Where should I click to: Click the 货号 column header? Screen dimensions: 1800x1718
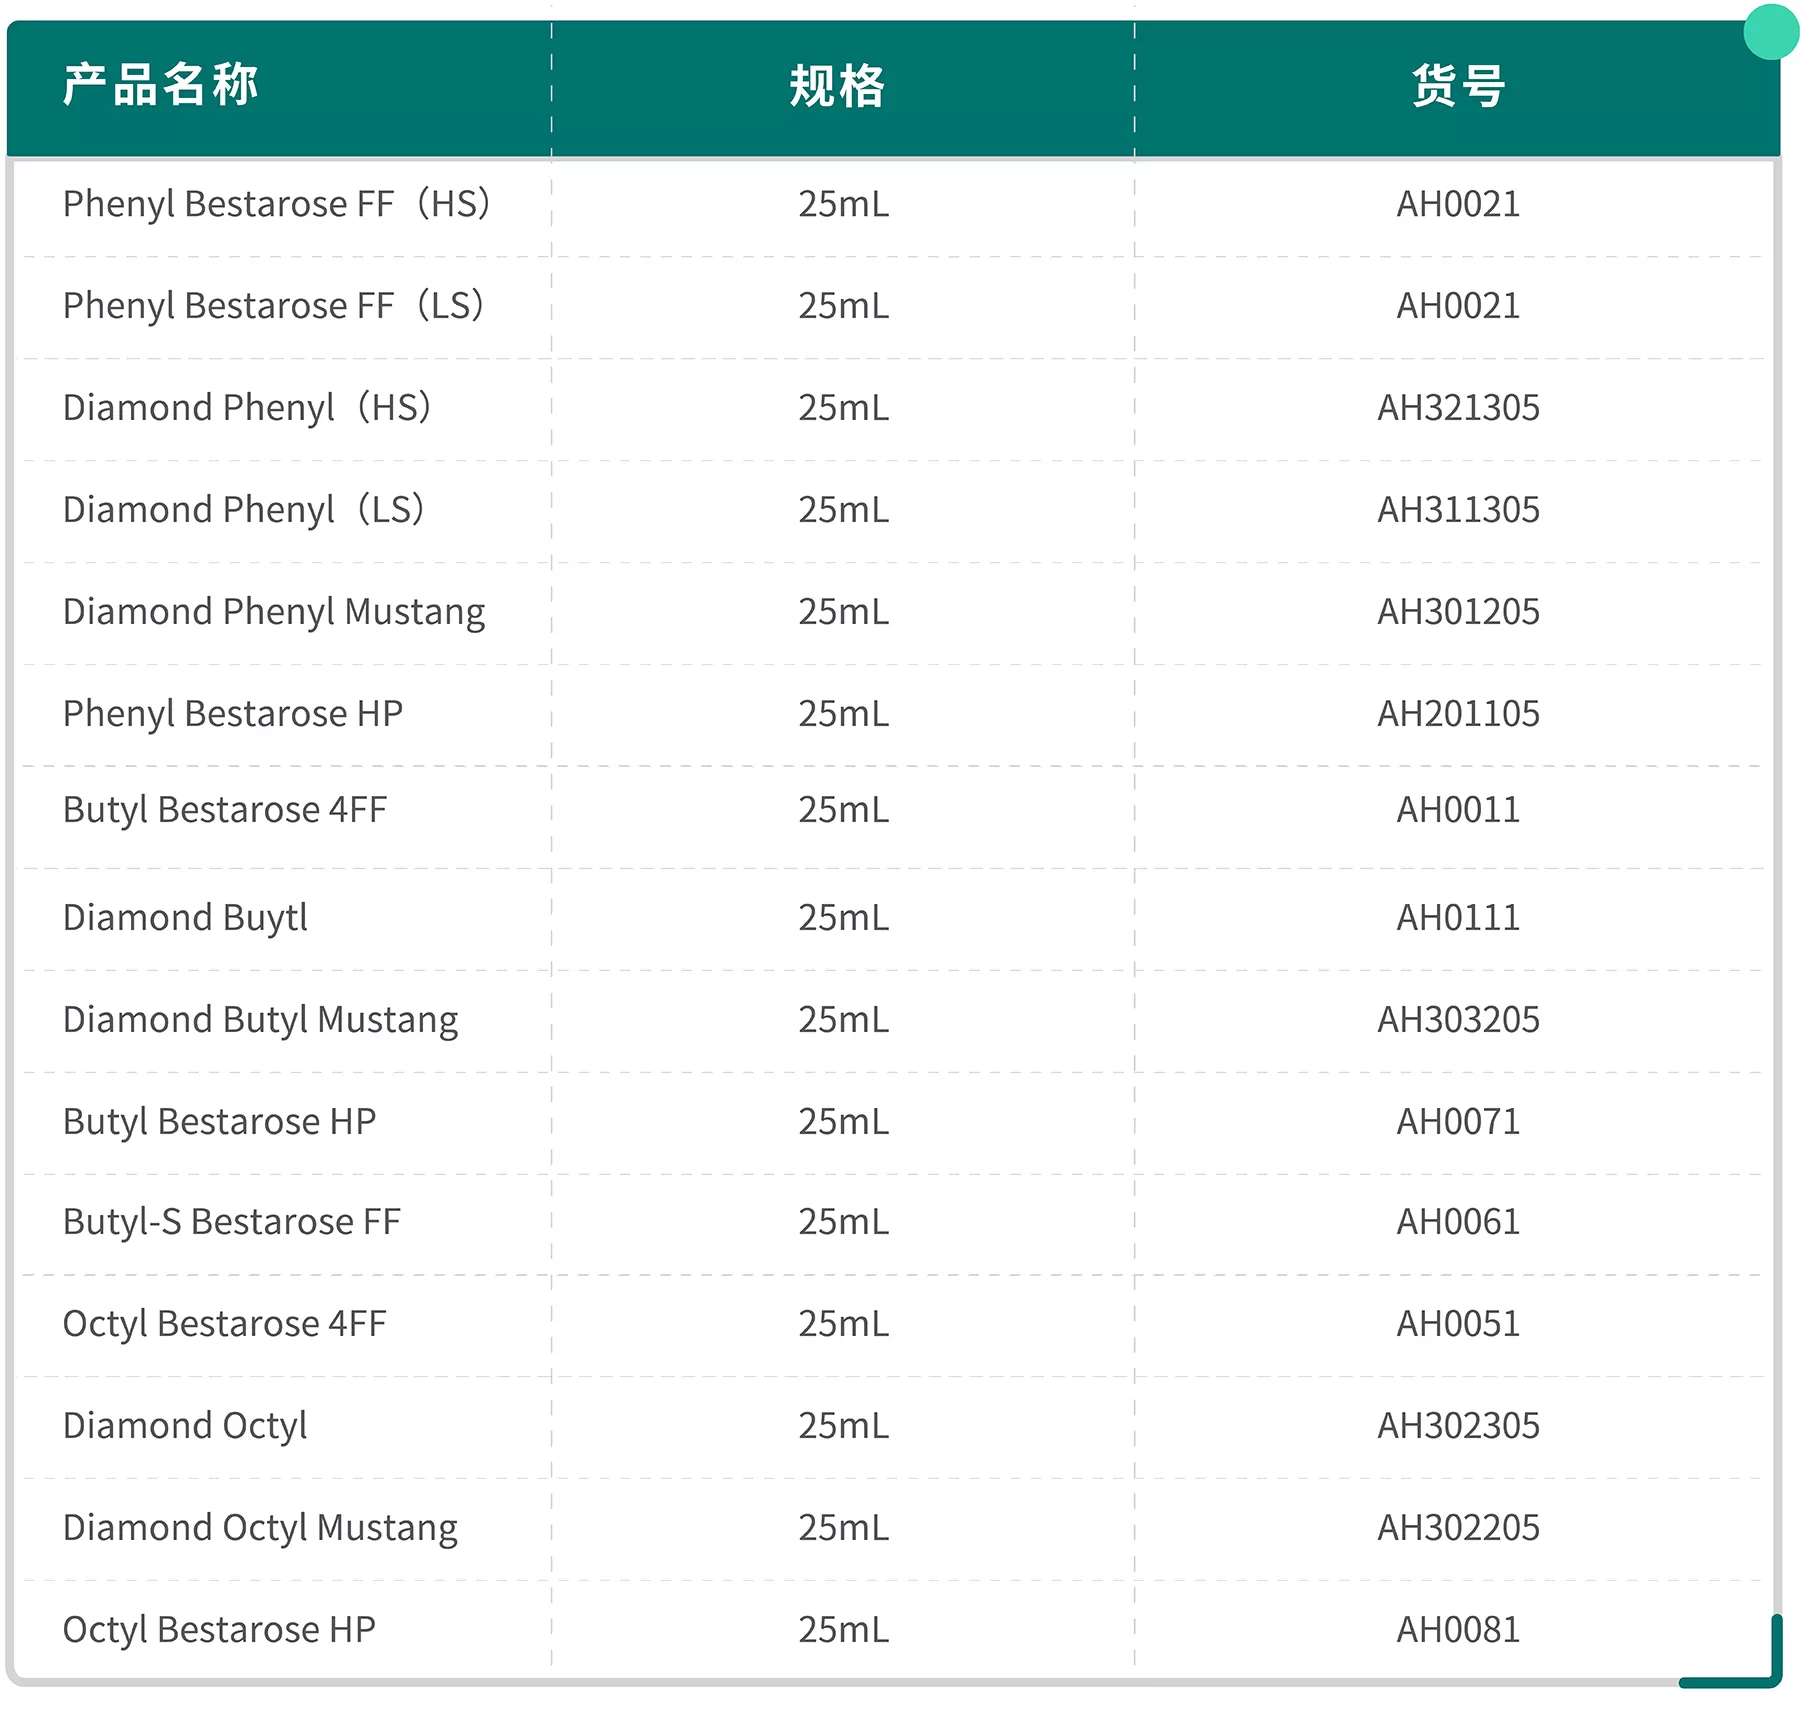1458,86
